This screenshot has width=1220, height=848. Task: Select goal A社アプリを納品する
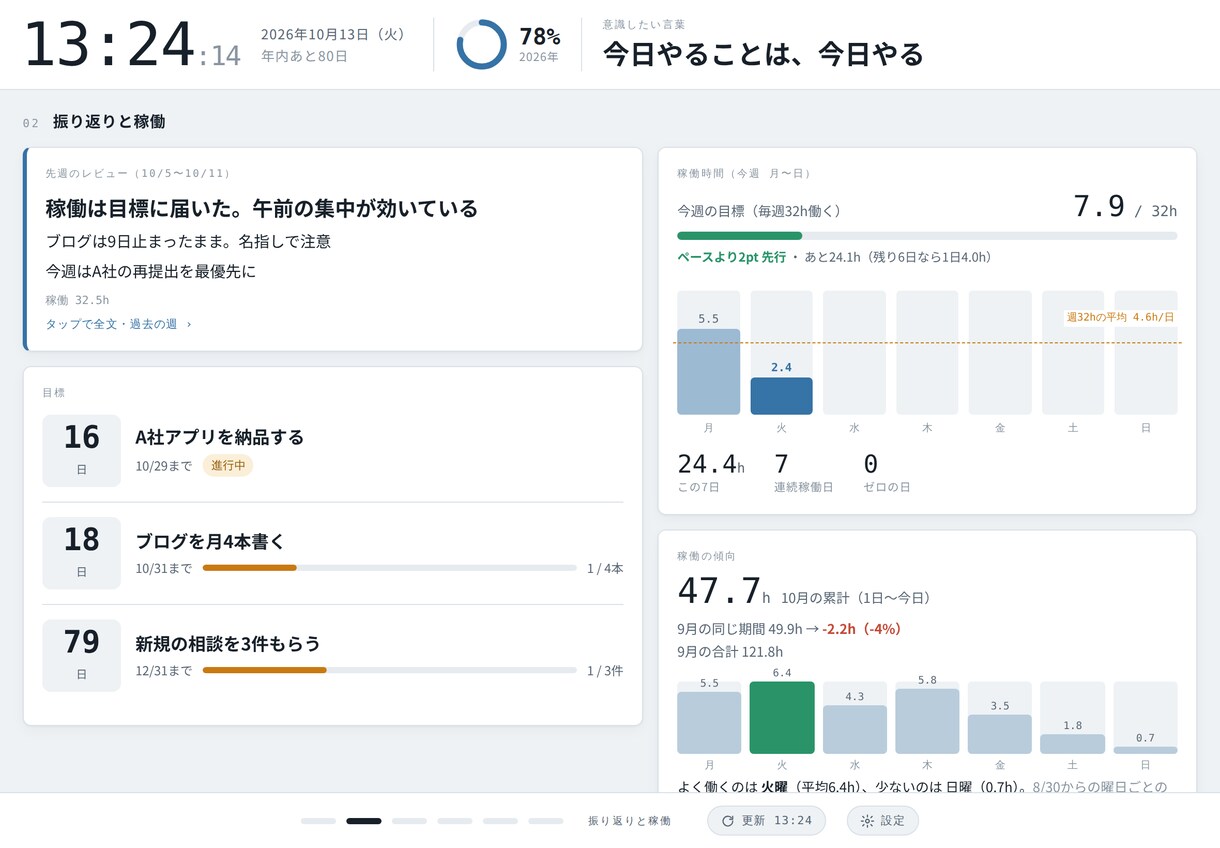(219, 437)
